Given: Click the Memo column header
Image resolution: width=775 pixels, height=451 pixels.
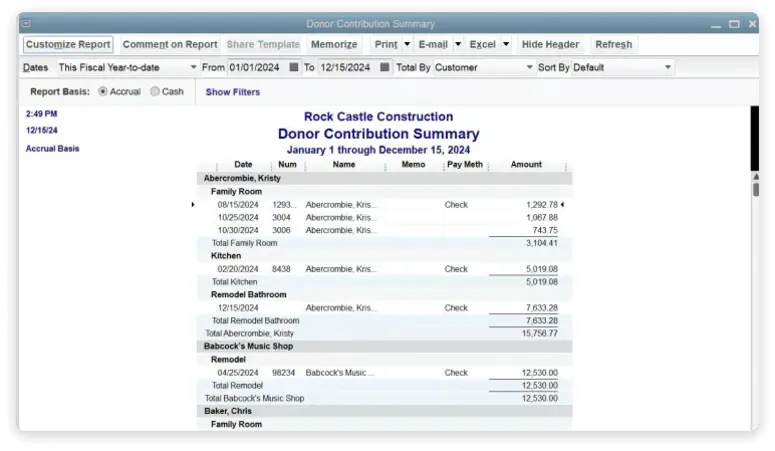Looking at the screenshot, I should click(413, 164).
